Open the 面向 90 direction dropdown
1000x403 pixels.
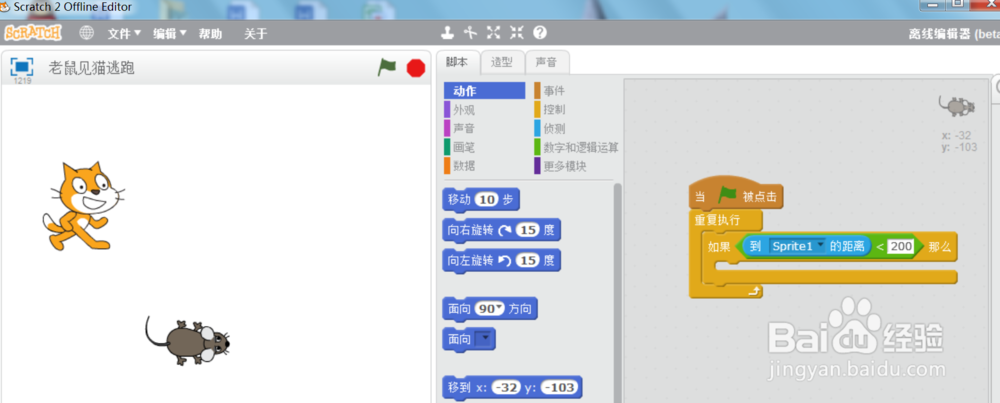tap(499, 309)
